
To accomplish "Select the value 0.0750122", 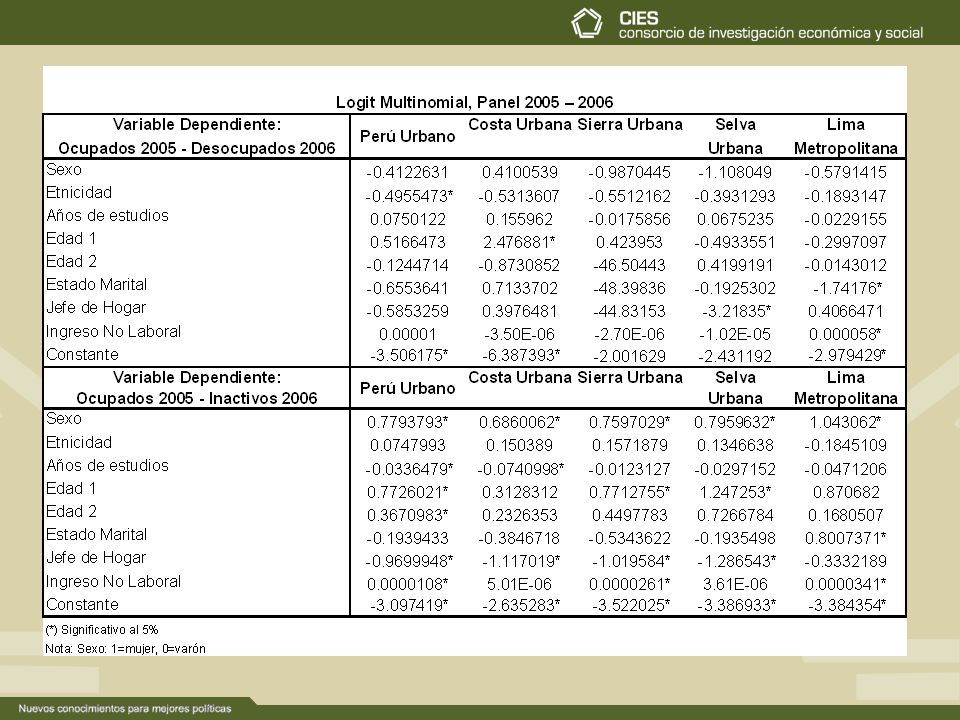I will (x=408, y=219).
